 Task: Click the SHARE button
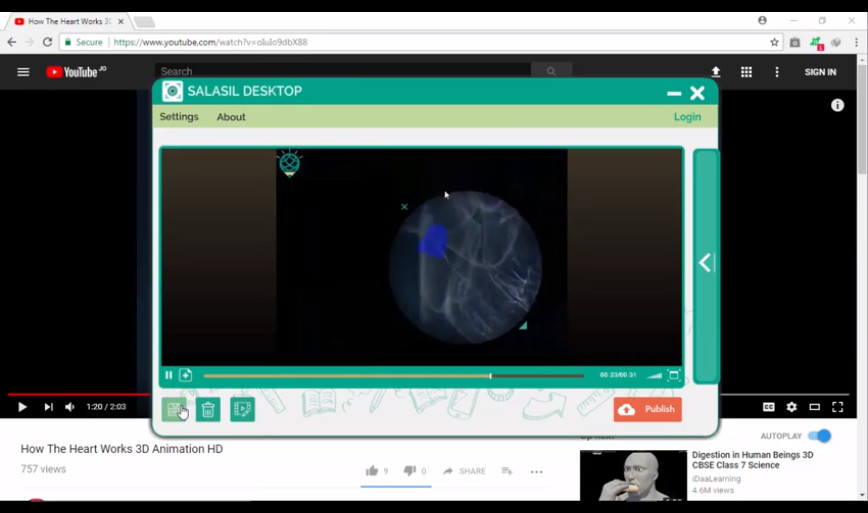pyautogui.click(x=464, y=471)
